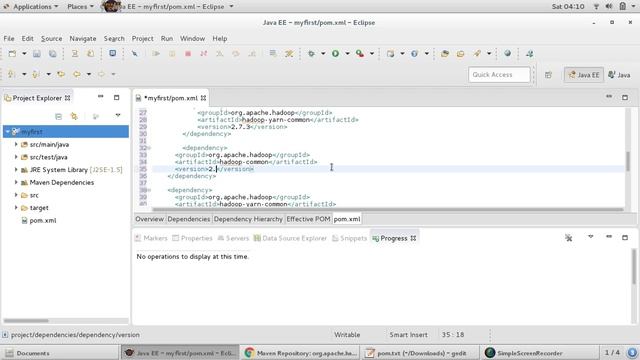Click the red Terminate square icon
The image size is (640, 360).
(188, 53)
